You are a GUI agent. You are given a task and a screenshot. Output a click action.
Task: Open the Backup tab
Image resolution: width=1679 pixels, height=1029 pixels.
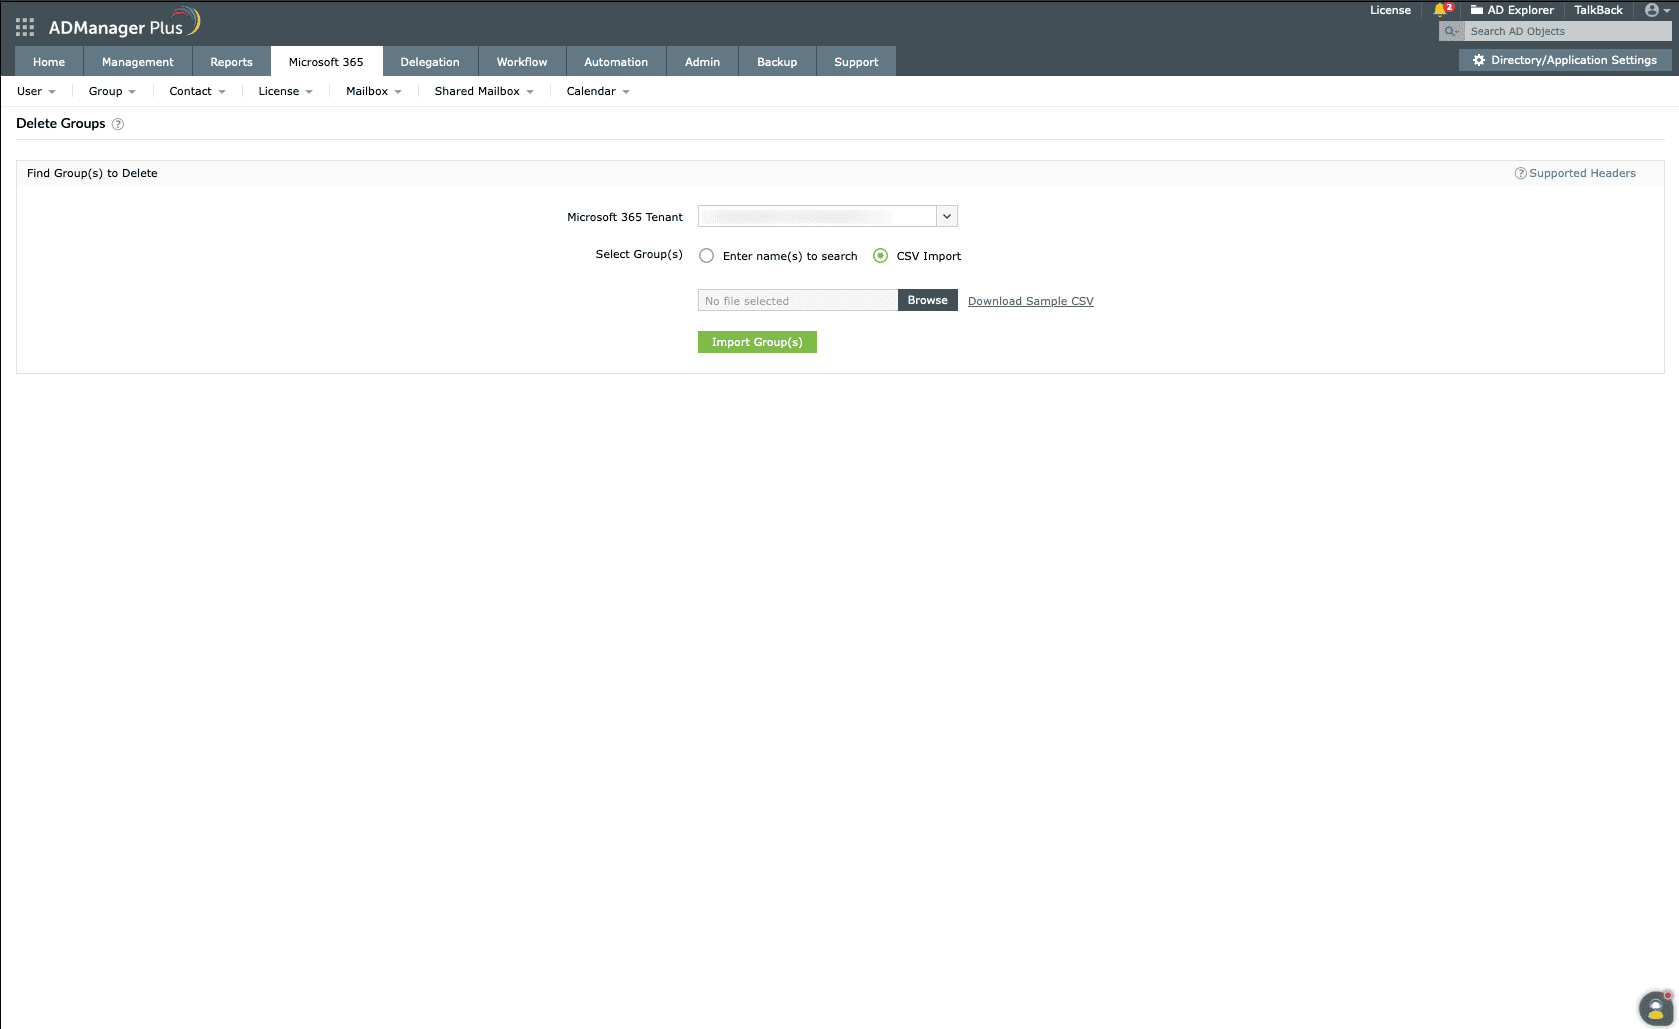point(777,62)
